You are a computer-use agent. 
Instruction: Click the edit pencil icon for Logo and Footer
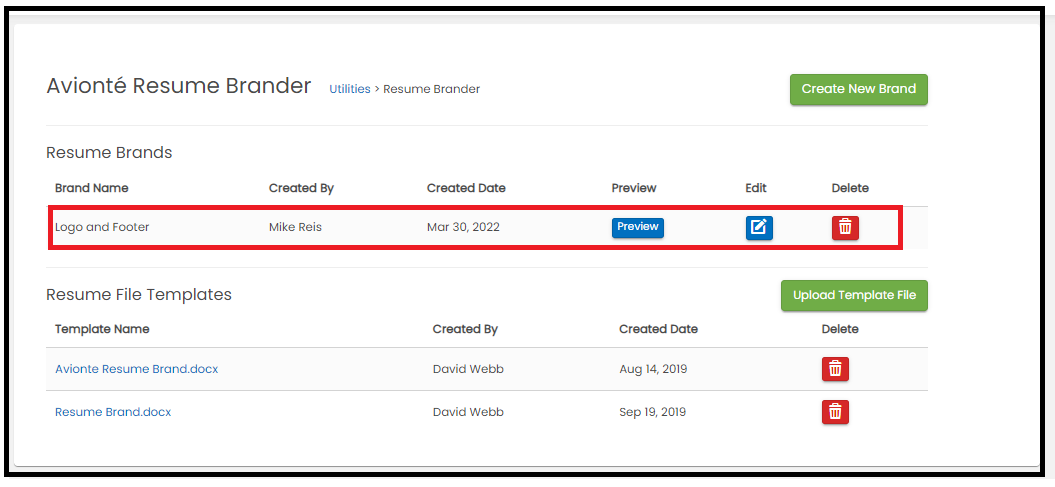[759, 228]
